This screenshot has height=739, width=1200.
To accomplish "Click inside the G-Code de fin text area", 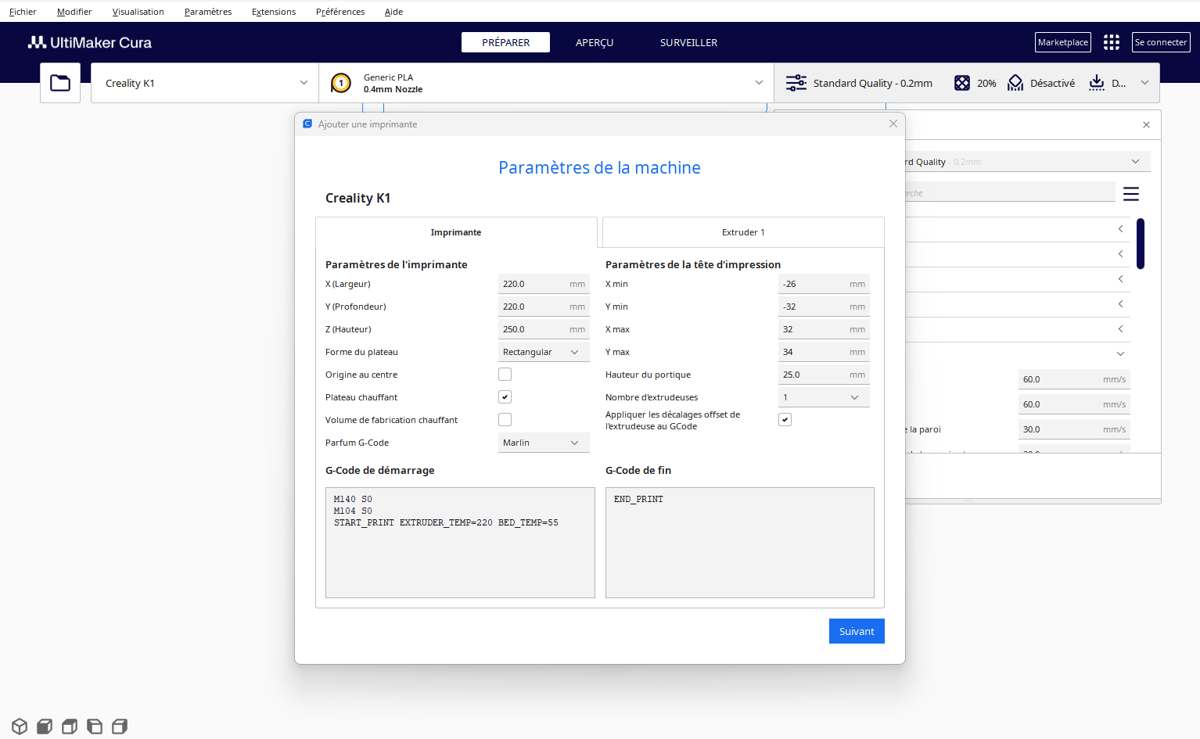I will tap(740, 543).
